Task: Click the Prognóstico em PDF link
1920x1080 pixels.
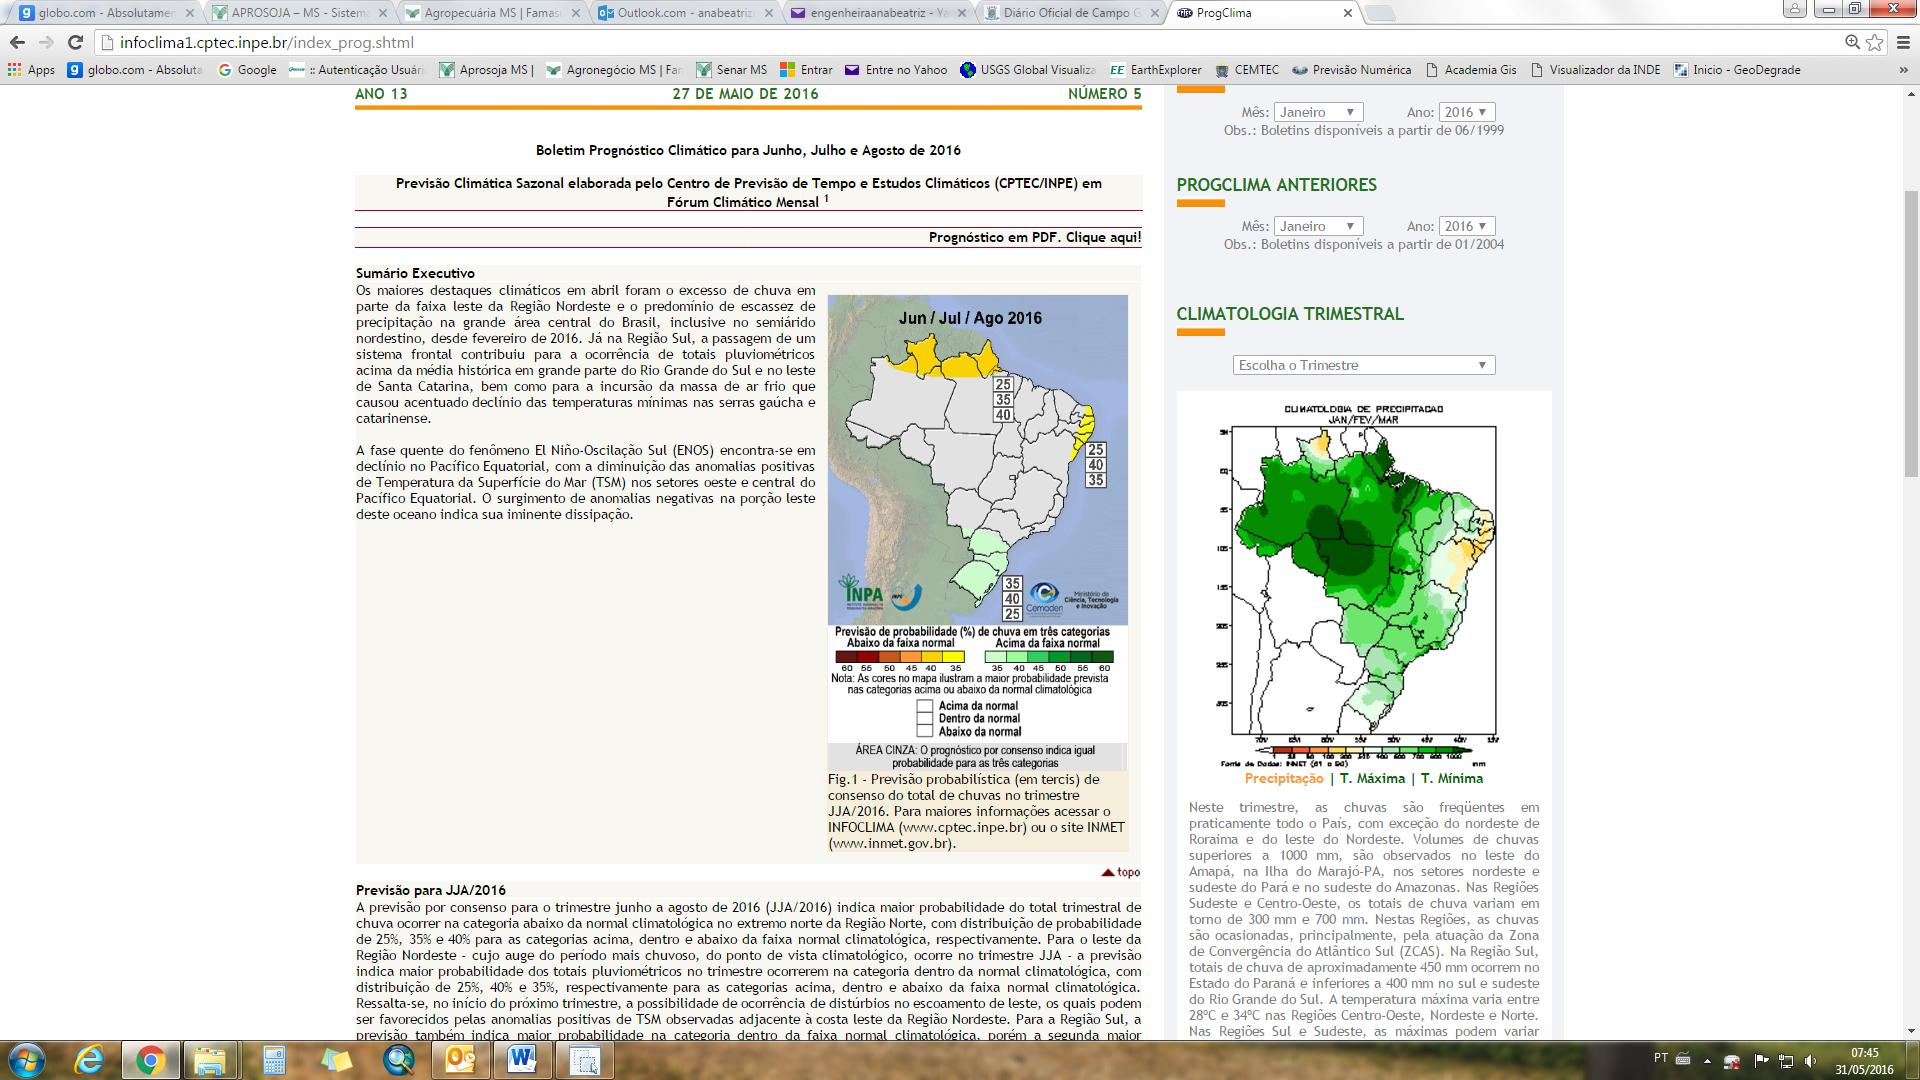Action: [1035, 237]
